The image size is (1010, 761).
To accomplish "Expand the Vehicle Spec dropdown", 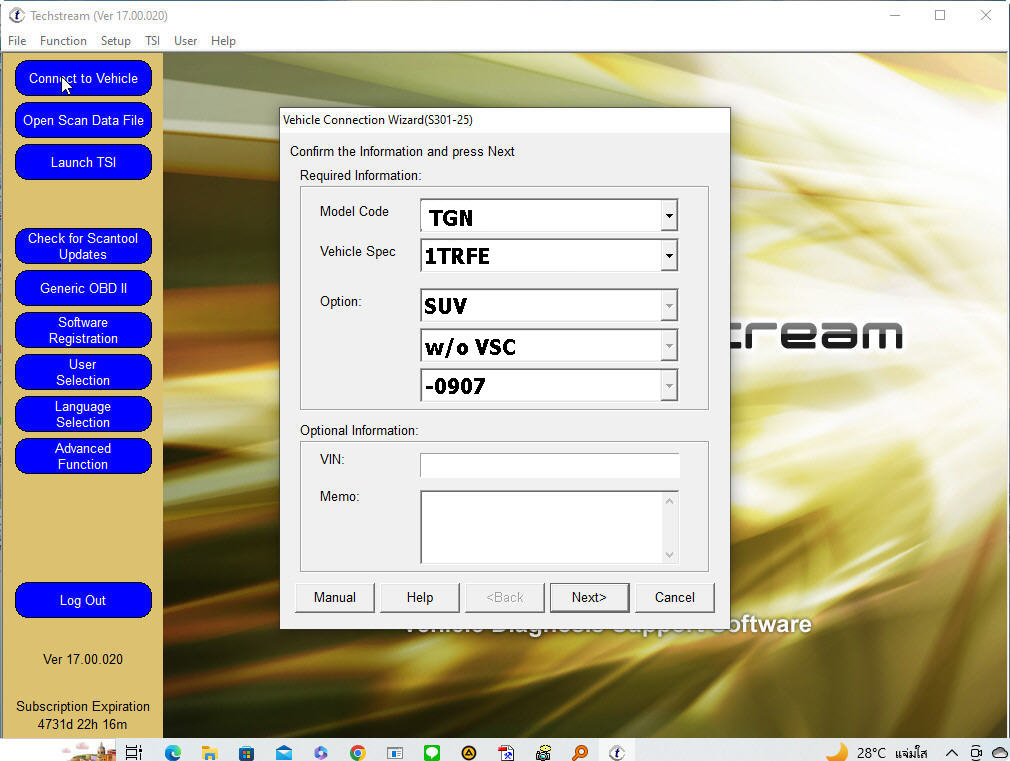I will pos(669,256).
